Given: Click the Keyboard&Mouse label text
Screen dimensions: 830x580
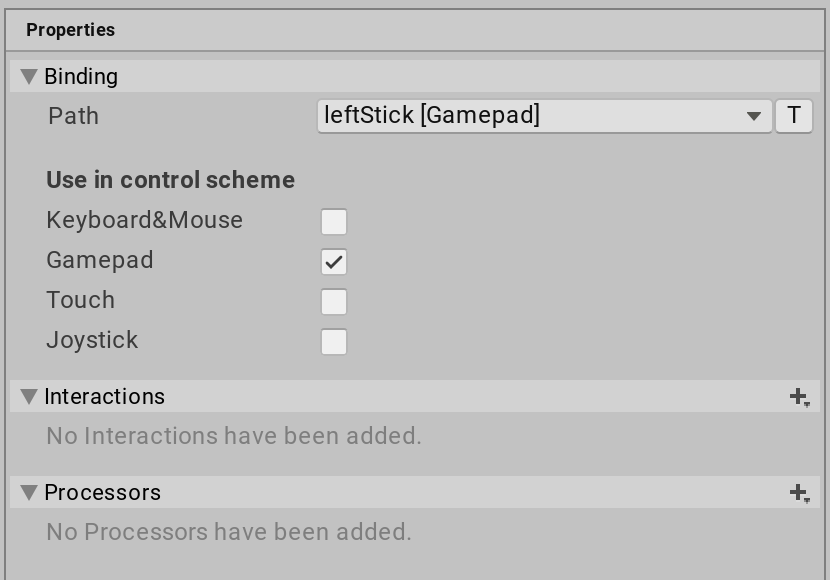Looking at the screenshot, I should click(x=145, y=221).
